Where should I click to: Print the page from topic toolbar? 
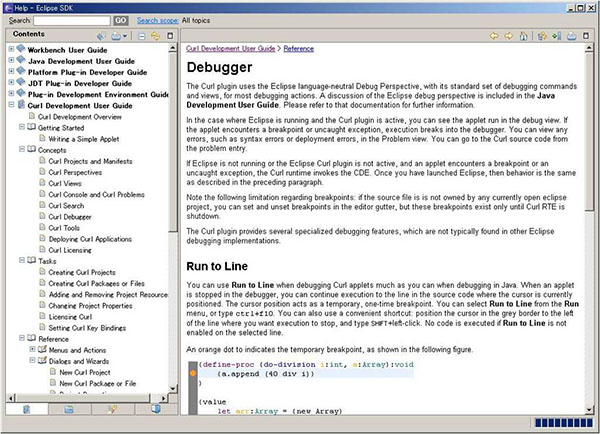tap(571, 36)
